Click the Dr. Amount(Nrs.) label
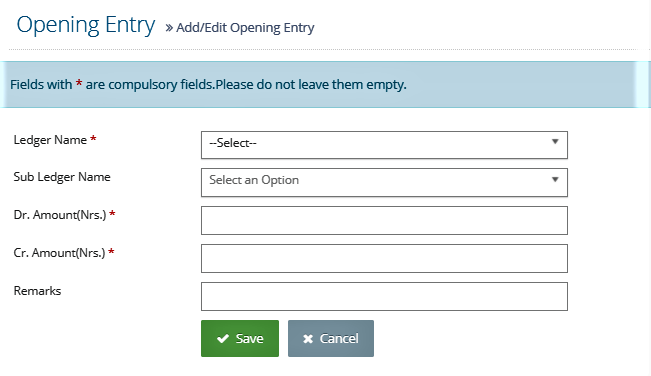The image size is (651, 376). (x=60, y=215)
